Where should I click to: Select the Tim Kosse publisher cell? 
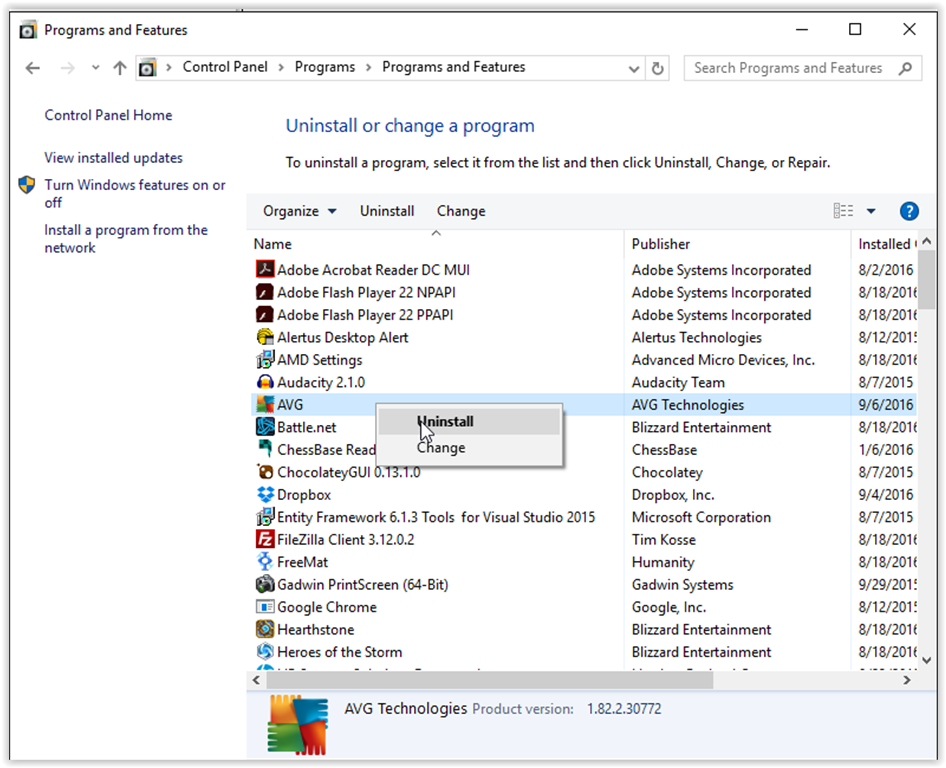(x=664, y=540)
